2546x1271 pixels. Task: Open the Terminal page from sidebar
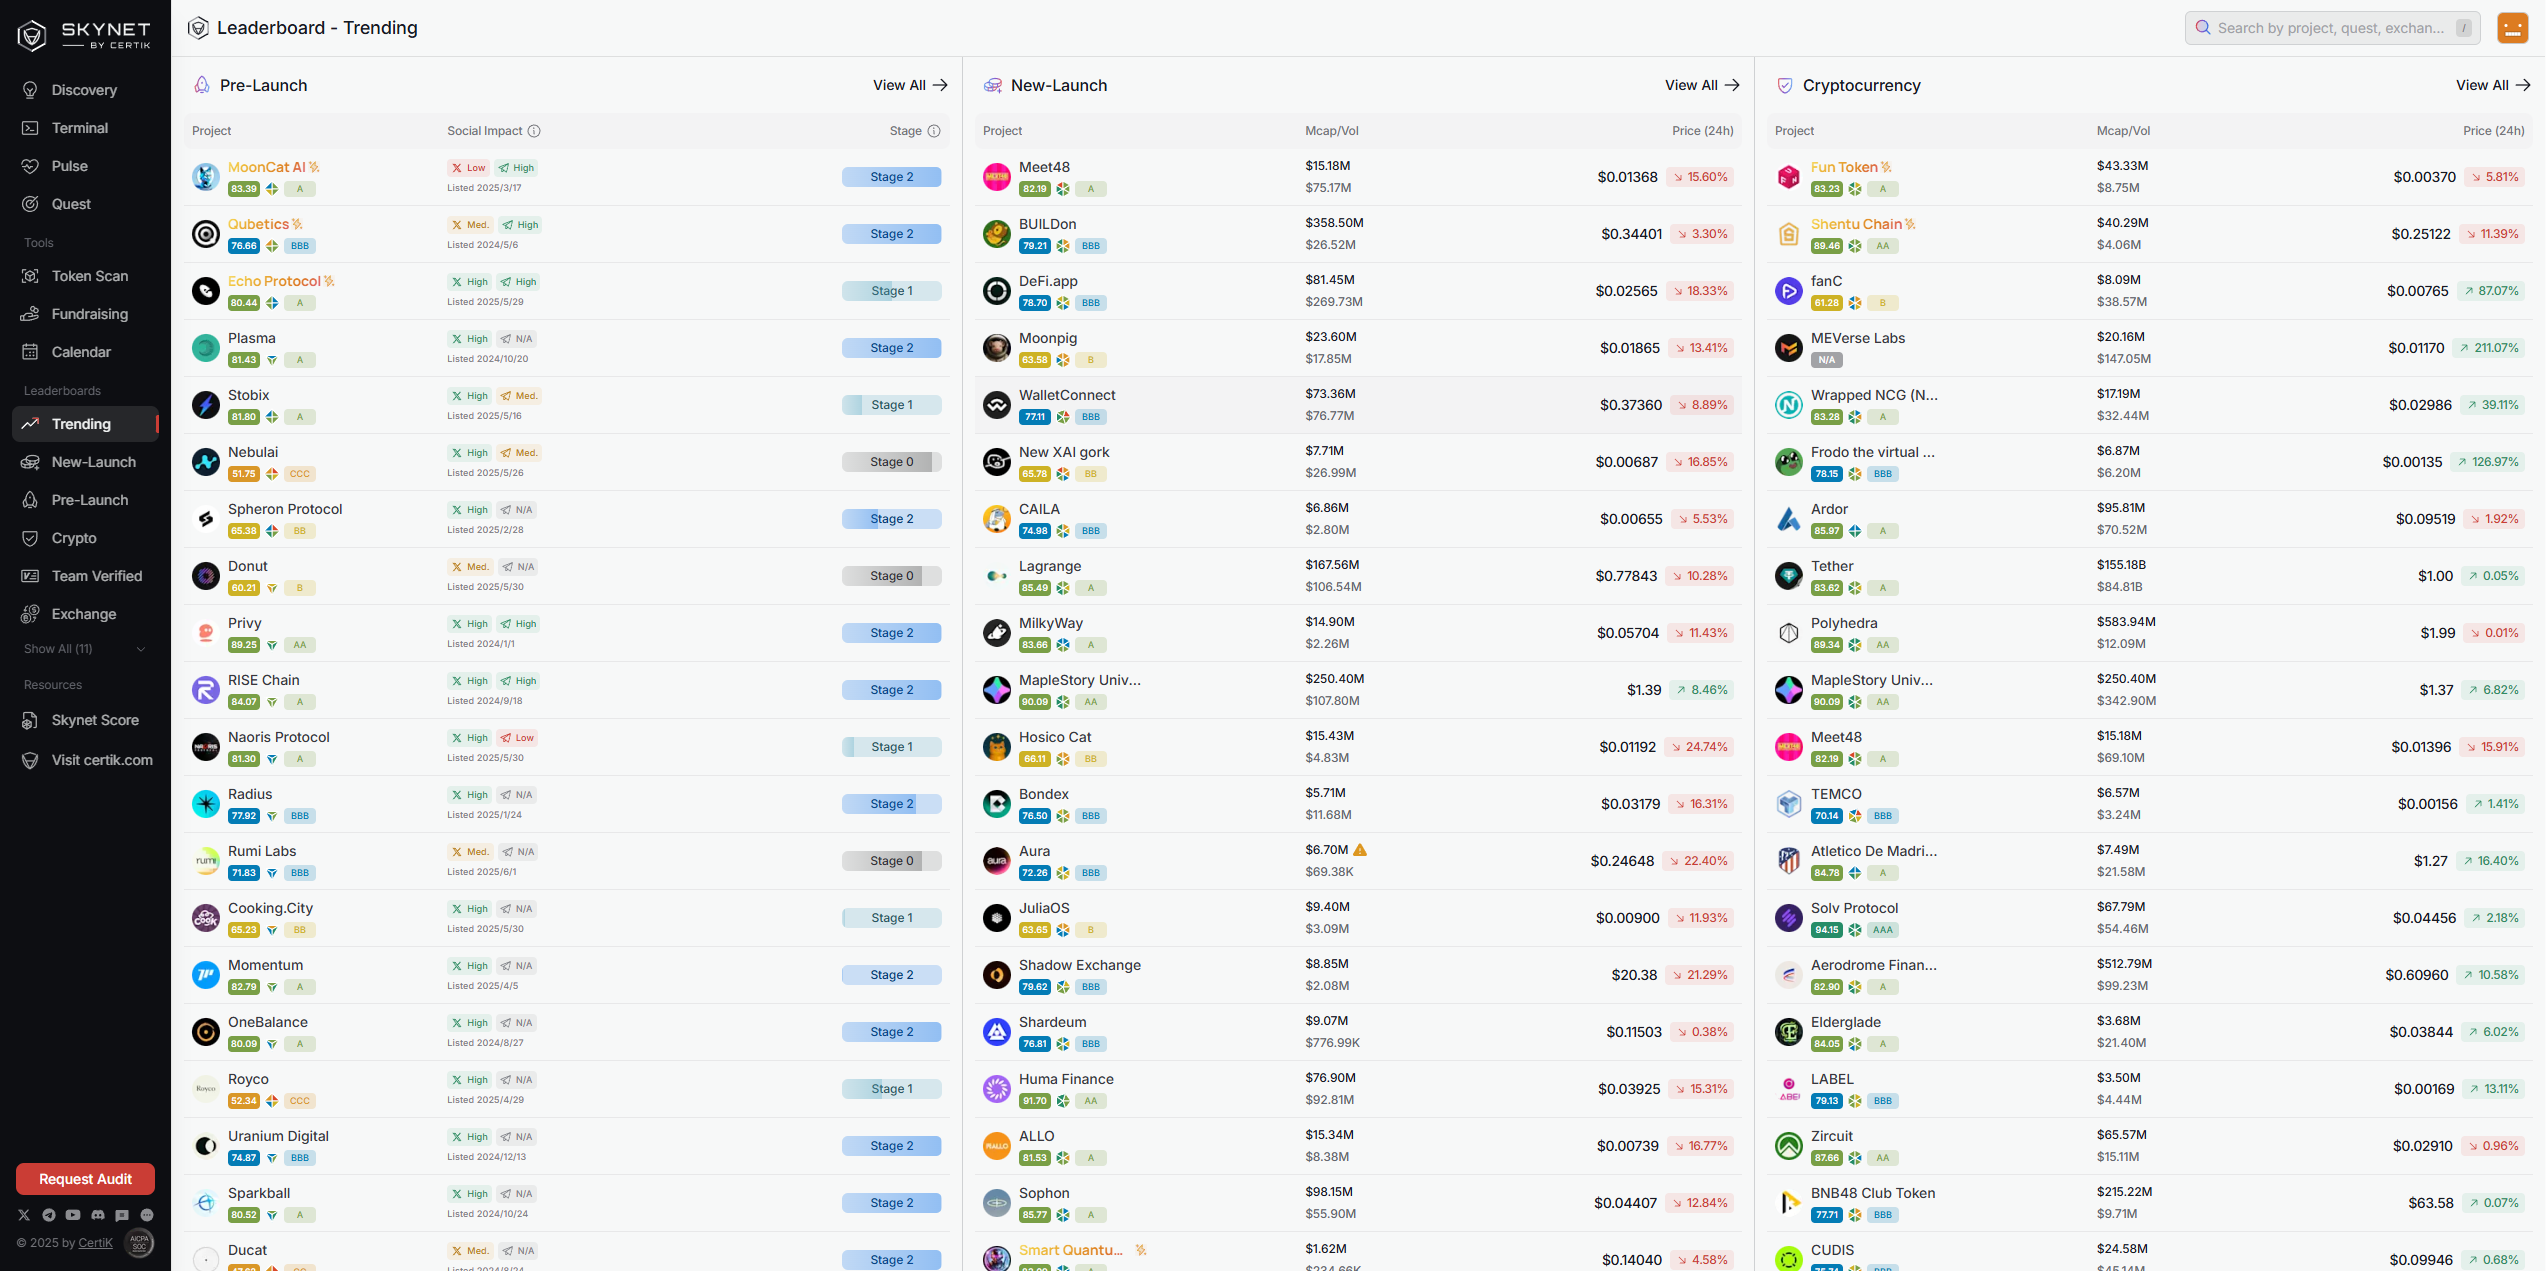click(85, 128)
